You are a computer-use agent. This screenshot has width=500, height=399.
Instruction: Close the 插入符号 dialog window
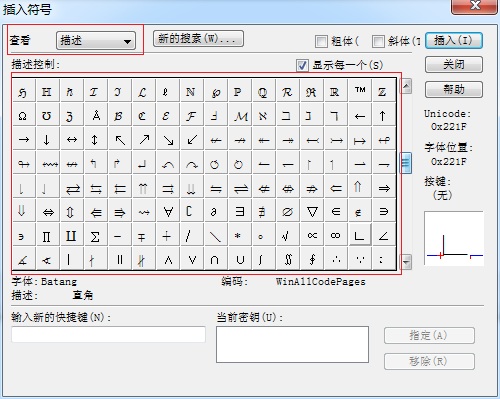[475, 6]
